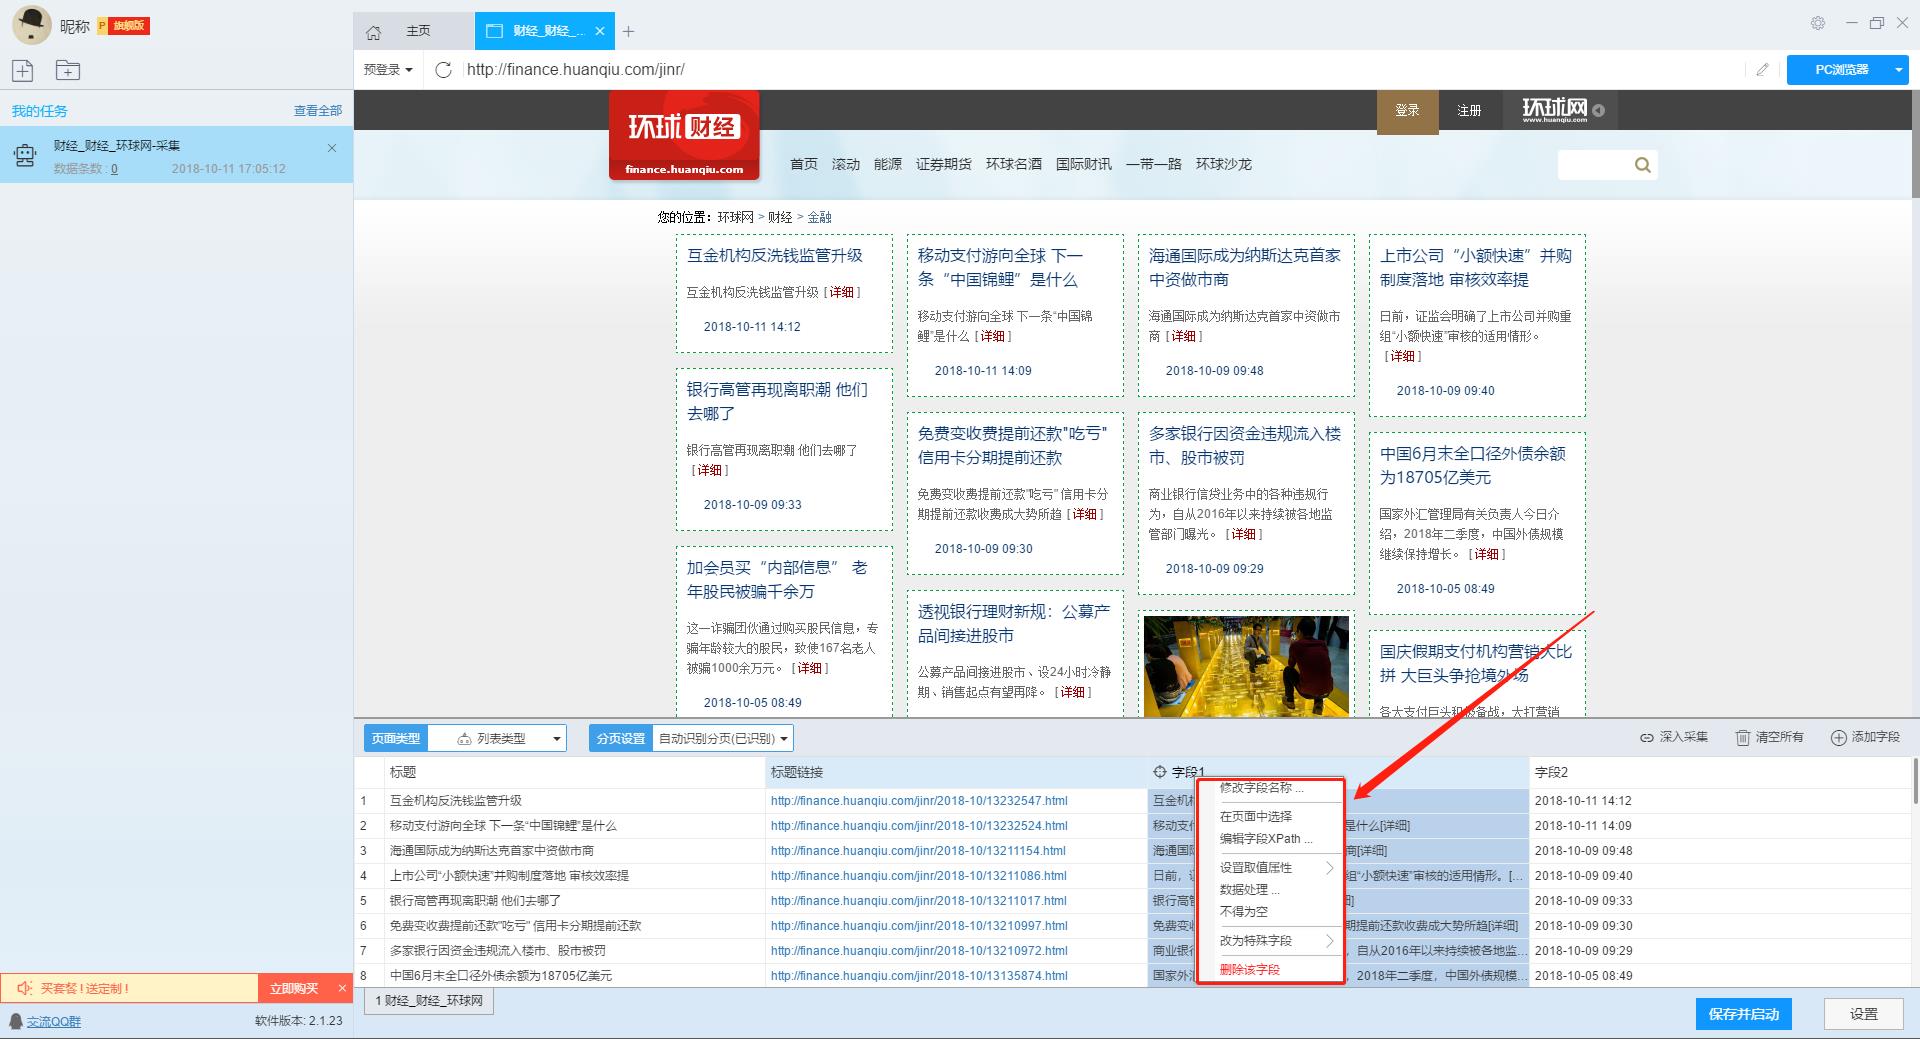Image resolution: width=1920 pixels, height=1039 pixels.
Task: Click the webpage search input box
Action: [1594, 165]
